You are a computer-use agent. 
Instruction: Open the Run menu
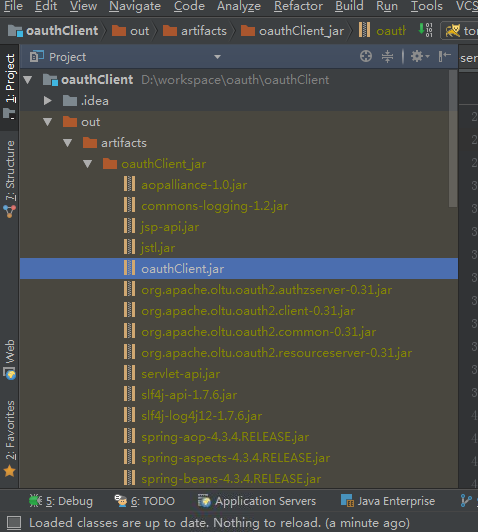[387, 6]
